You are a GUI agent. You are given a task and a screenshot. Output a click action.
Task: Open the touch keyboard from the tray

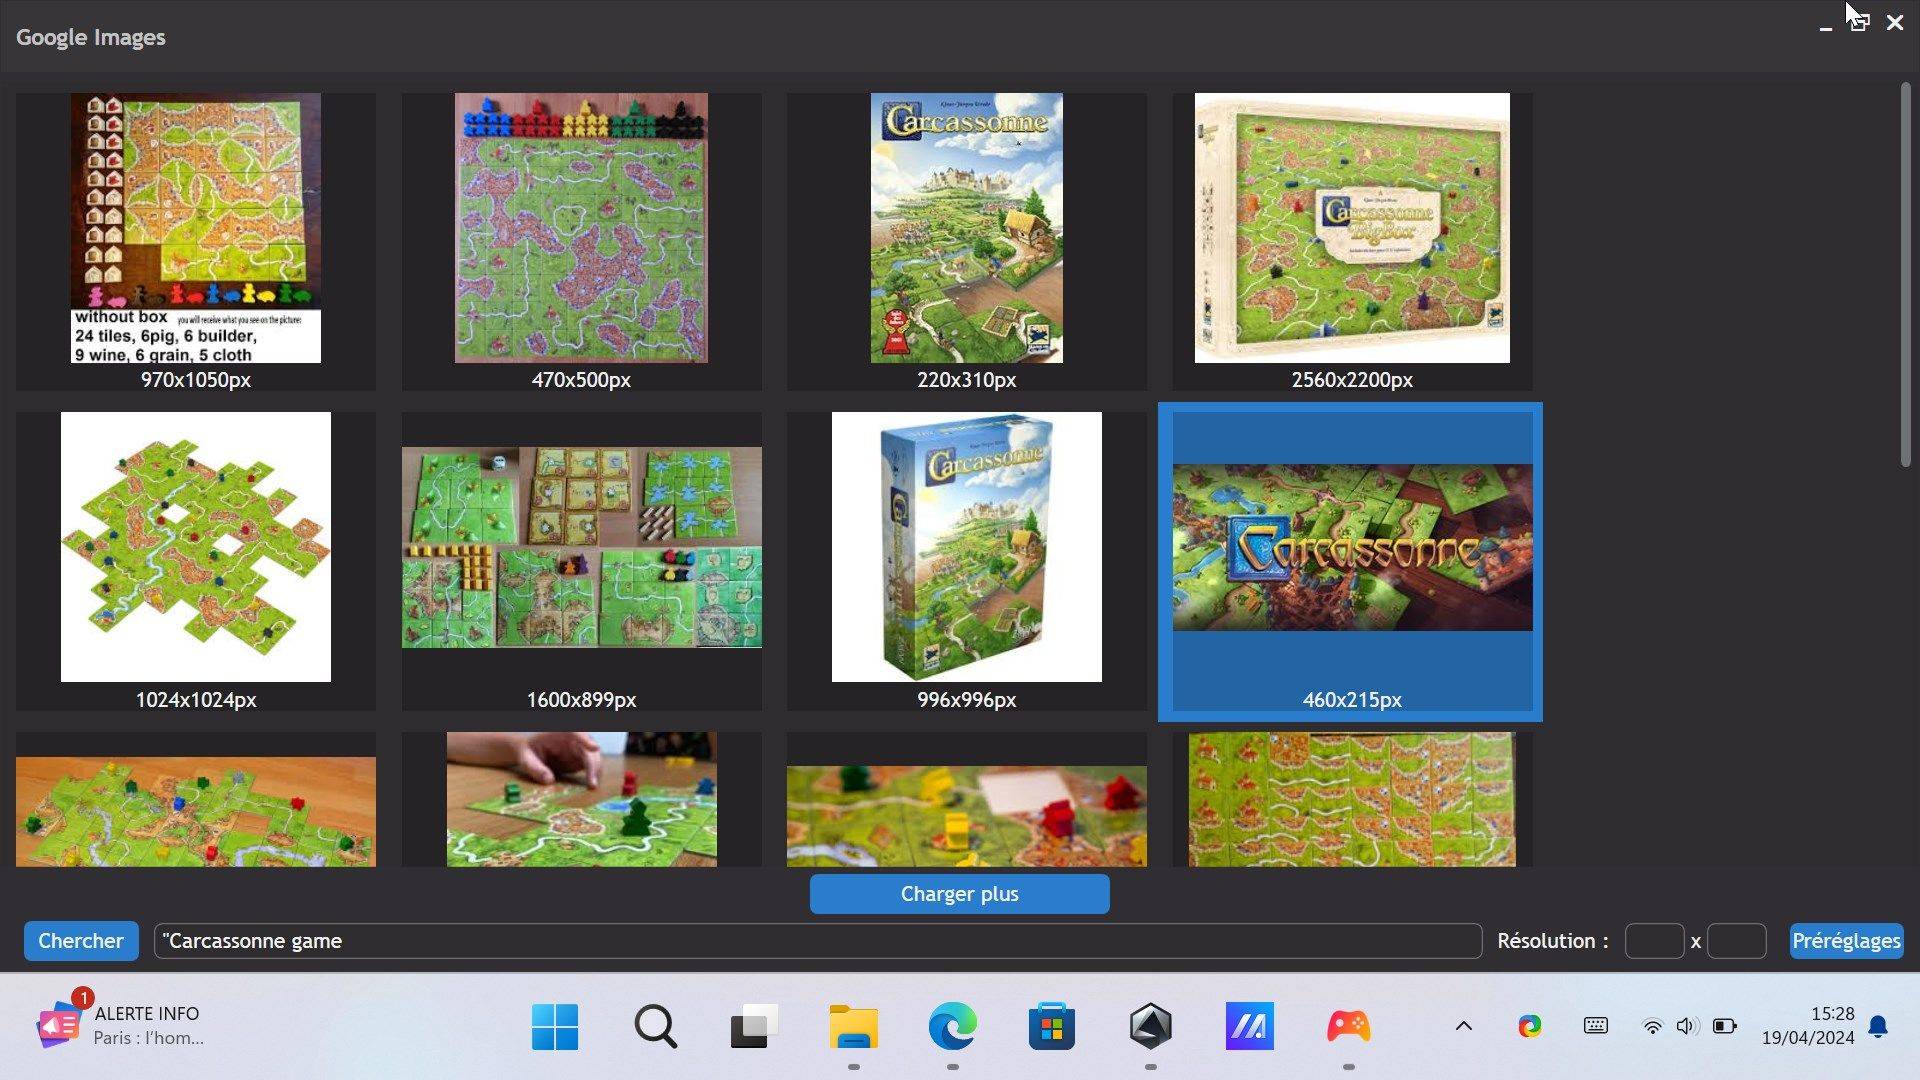(x=1596, y=1026)
